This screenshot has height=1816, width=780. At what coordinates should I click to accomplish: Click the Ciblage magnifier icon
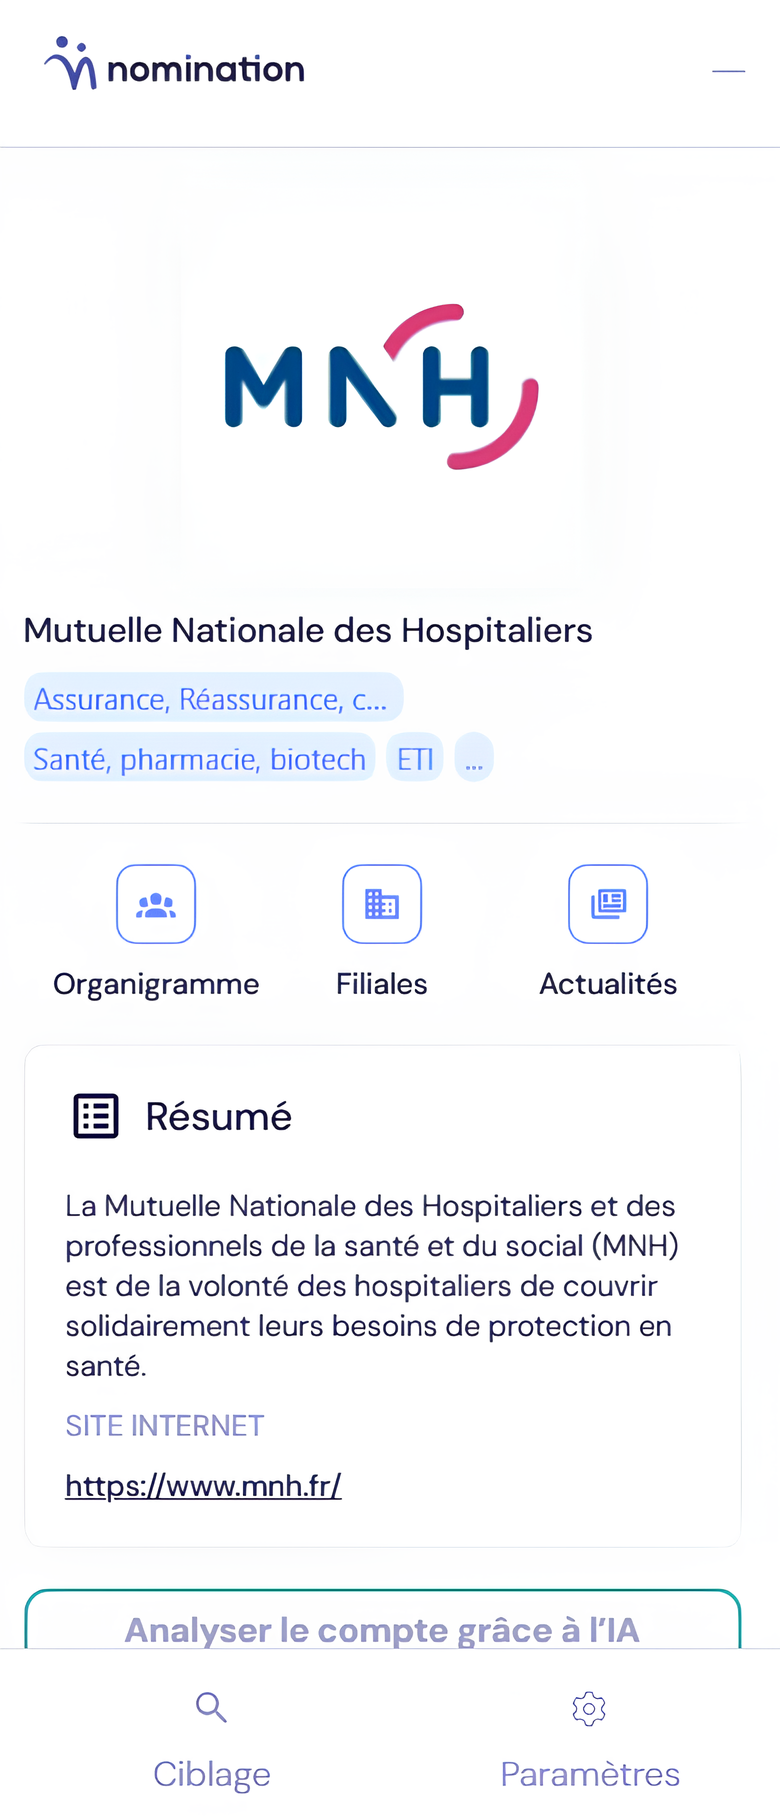pyautogui.click(x=211, y=1707)
